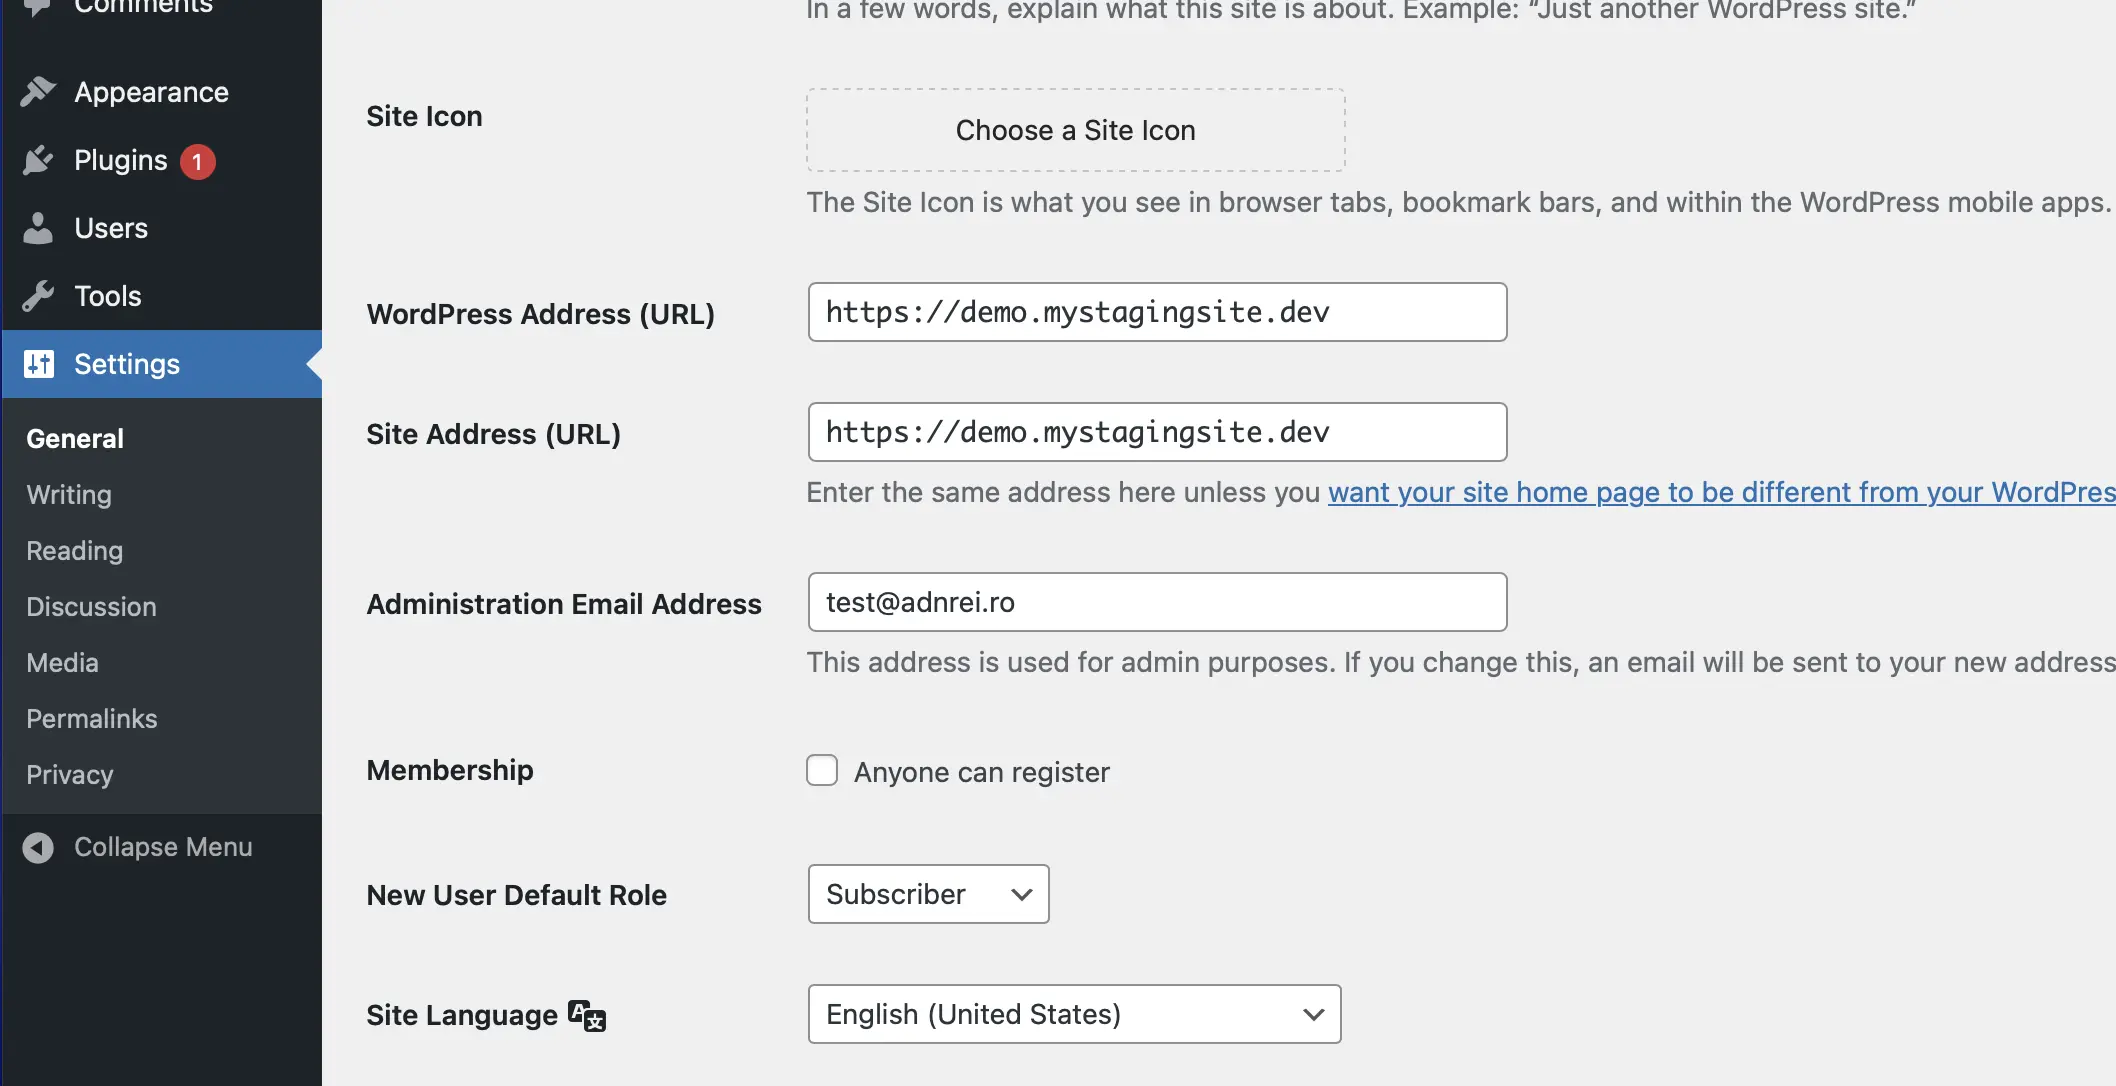The width and height of the screenshot is (2116, 1086).
Task: Click the Site Address URL field
Action: coord(1157,432)
